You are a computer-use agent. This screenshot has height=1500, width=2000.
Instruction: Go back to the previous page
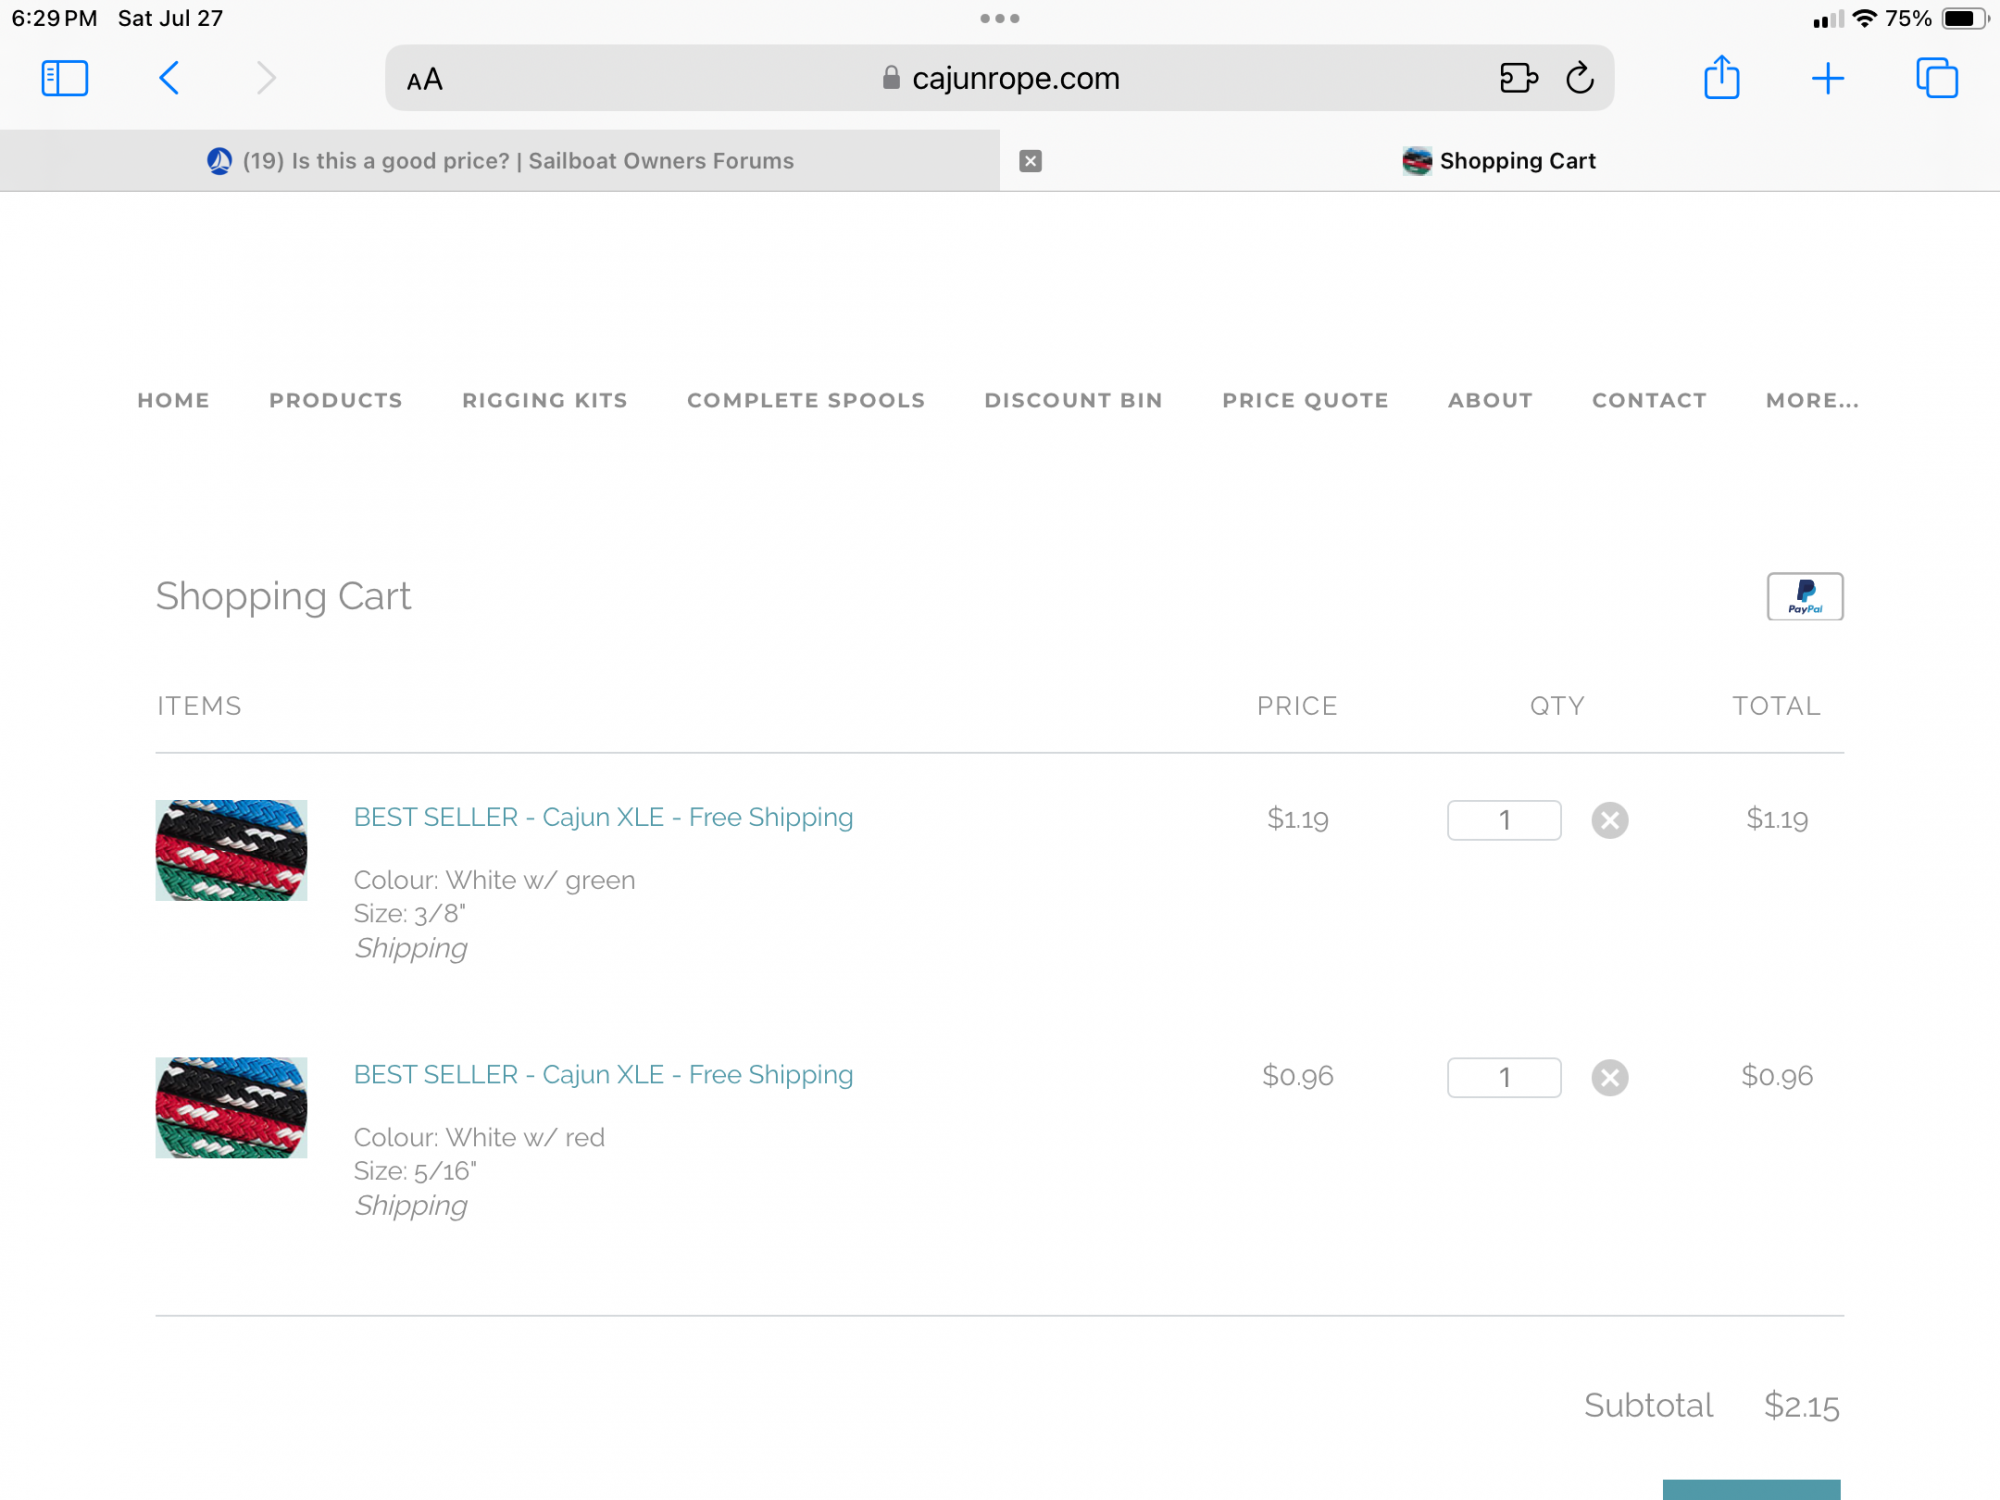[x=169, y=78]
